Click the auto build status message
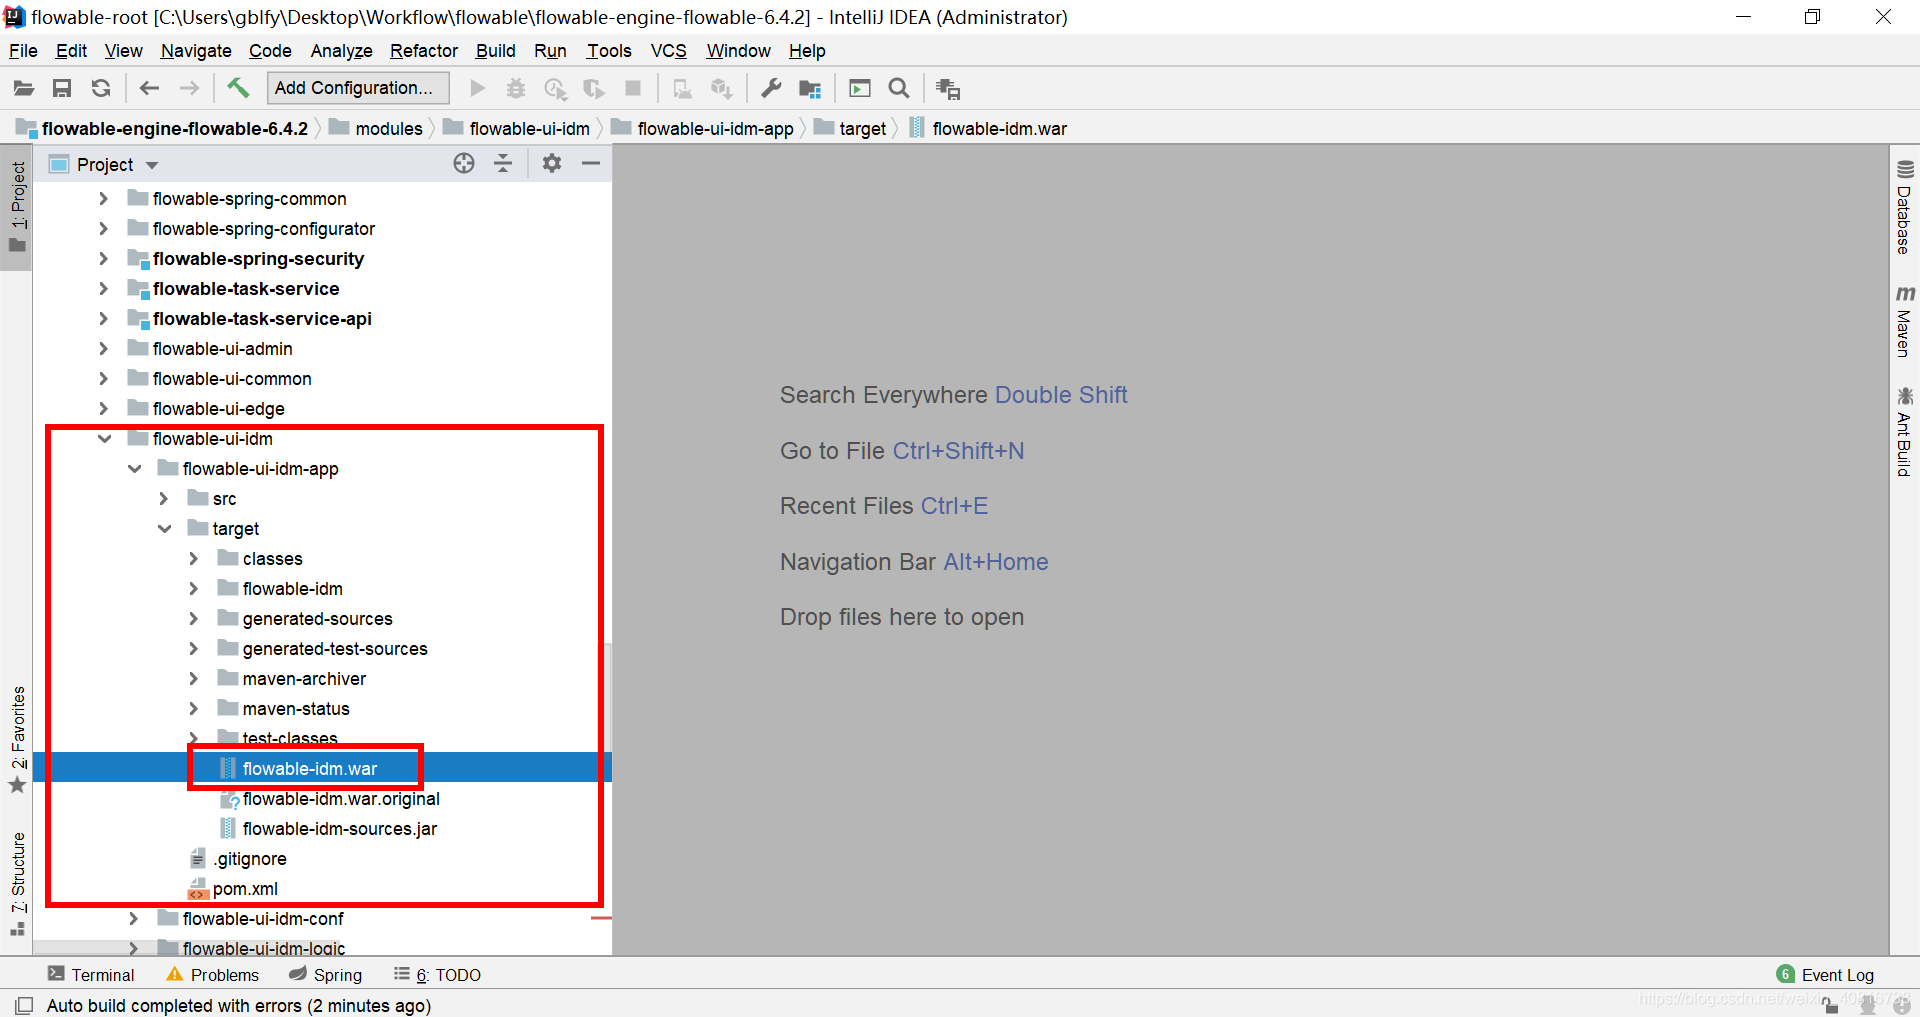The width and height of the screenshot is (1920, 1017). (x=239, y=1005)
